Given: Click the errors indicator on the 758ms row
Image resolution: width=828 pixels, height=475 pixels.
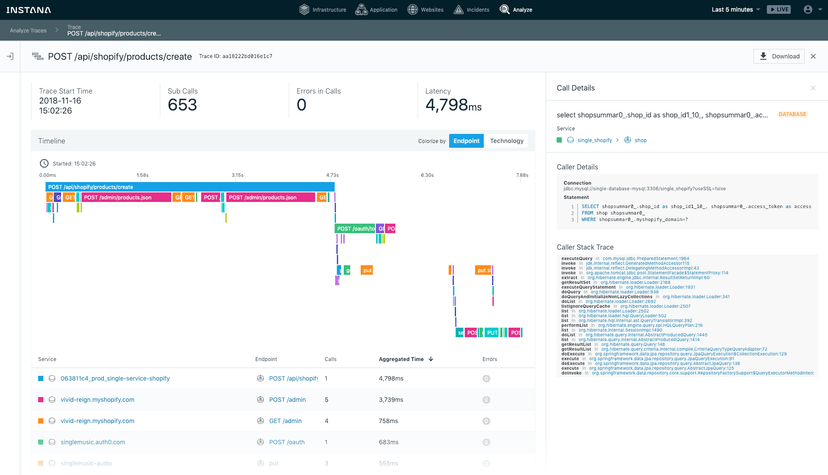Looking at the screenshot, I should click(486, 421).
